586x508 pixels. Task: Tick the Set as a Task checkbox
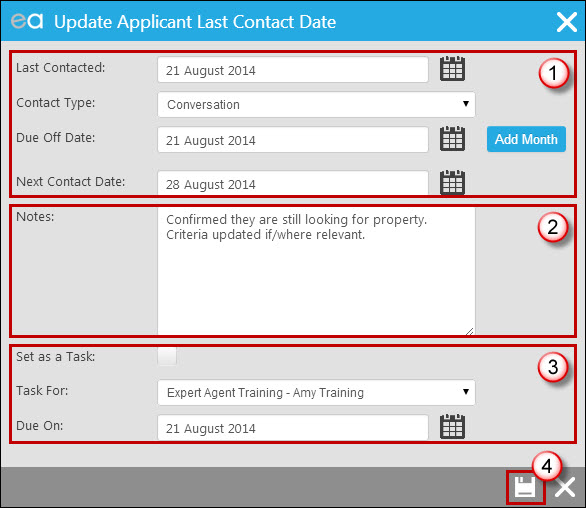point(167,356)
